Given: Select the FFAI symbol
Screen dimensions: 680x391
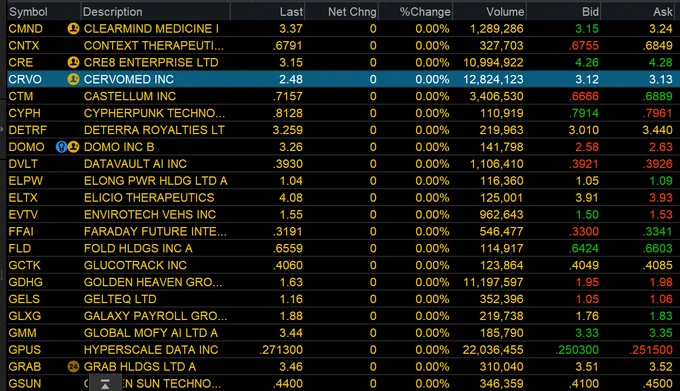Looking at the screenshot, I should click(21, 231).
